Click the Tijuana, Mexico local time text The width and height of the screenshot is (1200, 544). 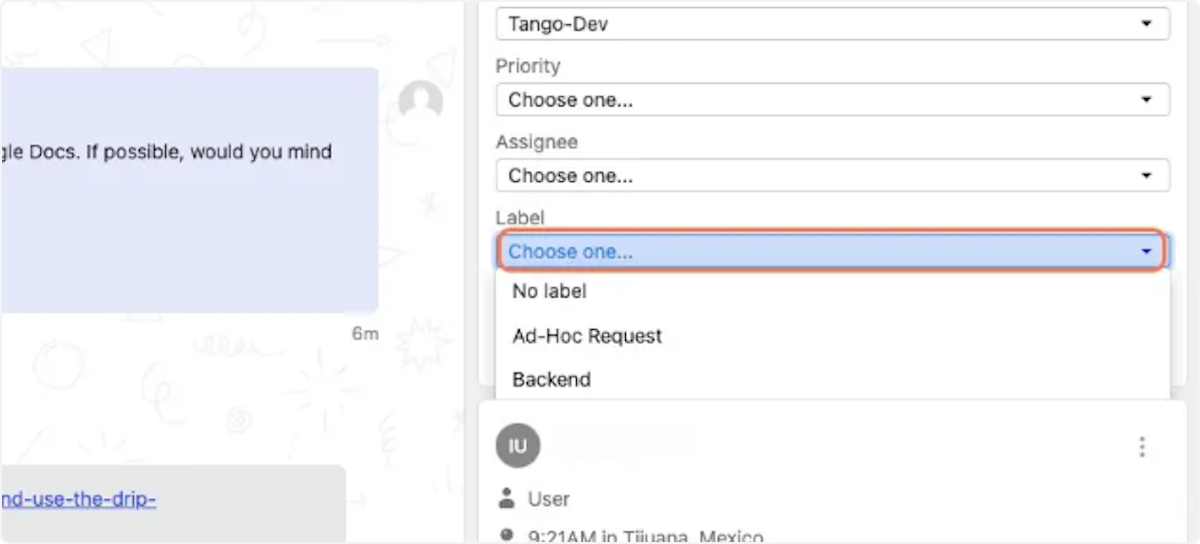tap(646, 537)
